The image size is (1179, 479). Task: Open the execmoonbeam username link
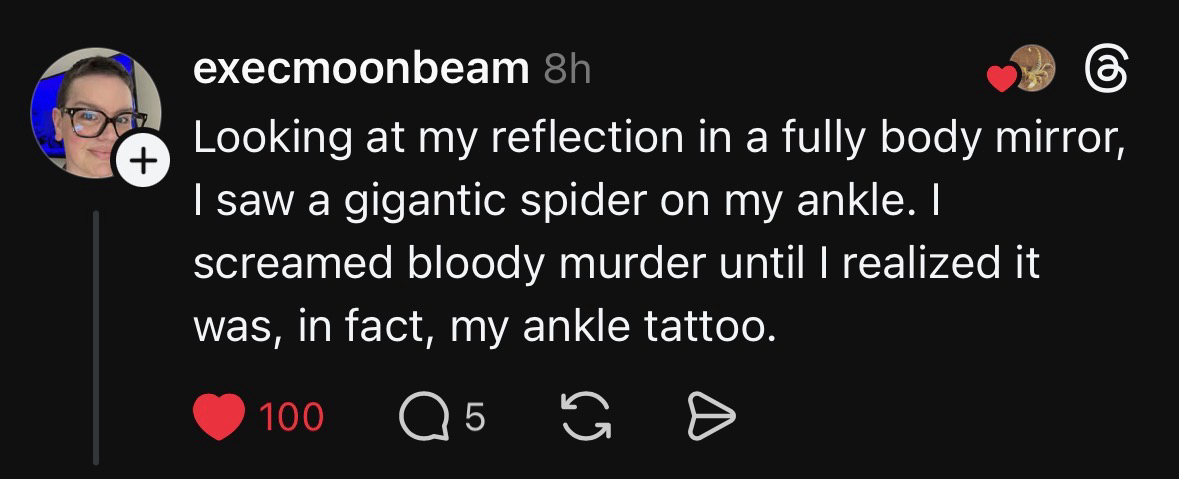361,69
